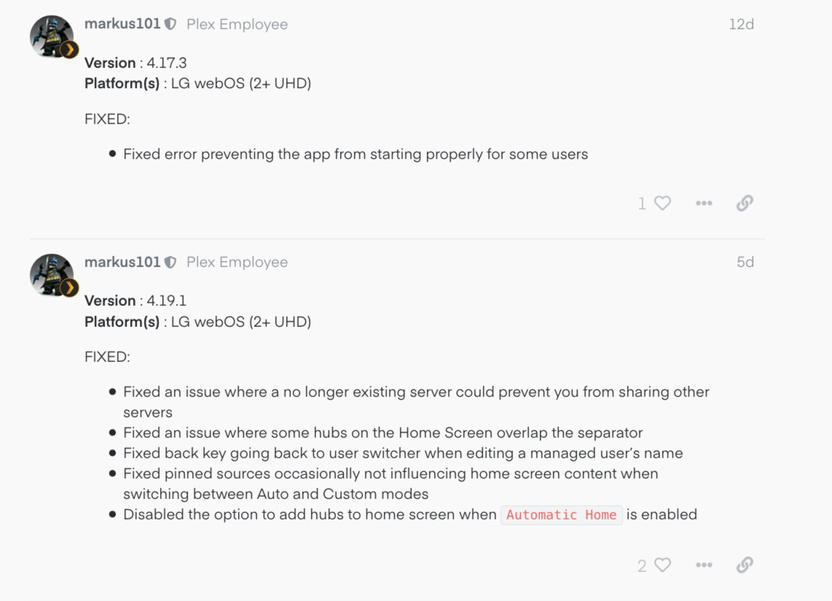Open the markus101 username link on the first post
The image size is (832, 601).
tap(122, 24)
